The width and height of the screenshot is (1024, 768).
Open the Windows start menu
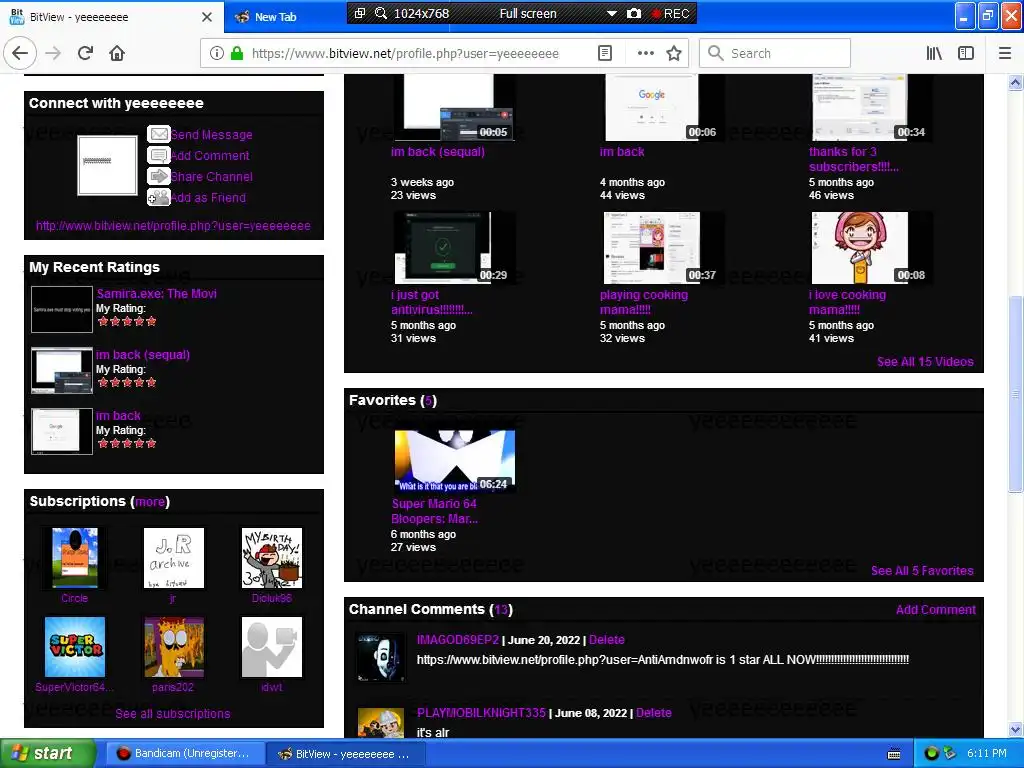tap(47, 754)
